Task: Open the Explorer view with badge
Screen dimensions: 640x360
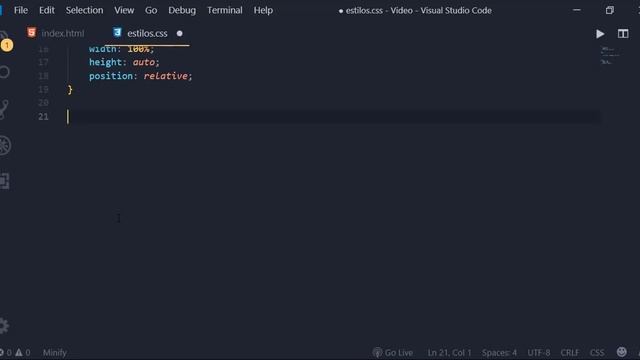Action: click(5, 41)
